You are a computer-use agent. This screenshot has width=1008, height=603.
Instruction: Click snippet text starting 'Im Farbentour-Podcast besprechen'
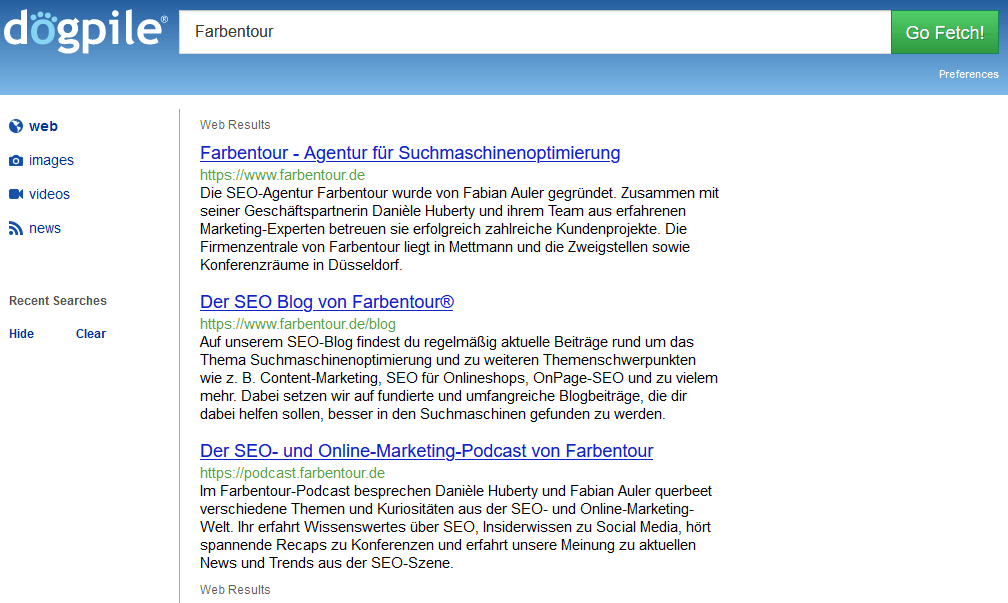coord(456,527)
